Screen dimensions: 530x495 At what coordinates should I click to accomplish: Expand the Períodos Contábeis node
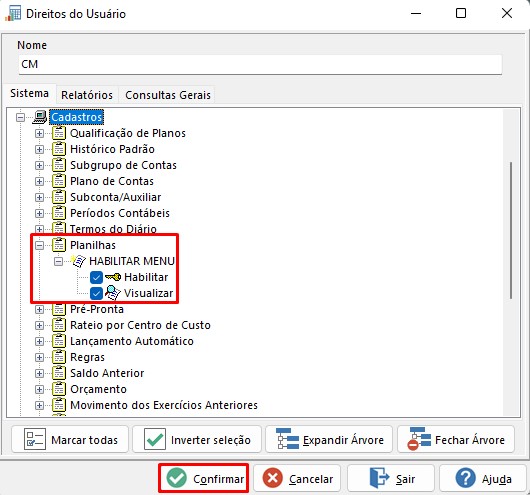tap(40, 213)
